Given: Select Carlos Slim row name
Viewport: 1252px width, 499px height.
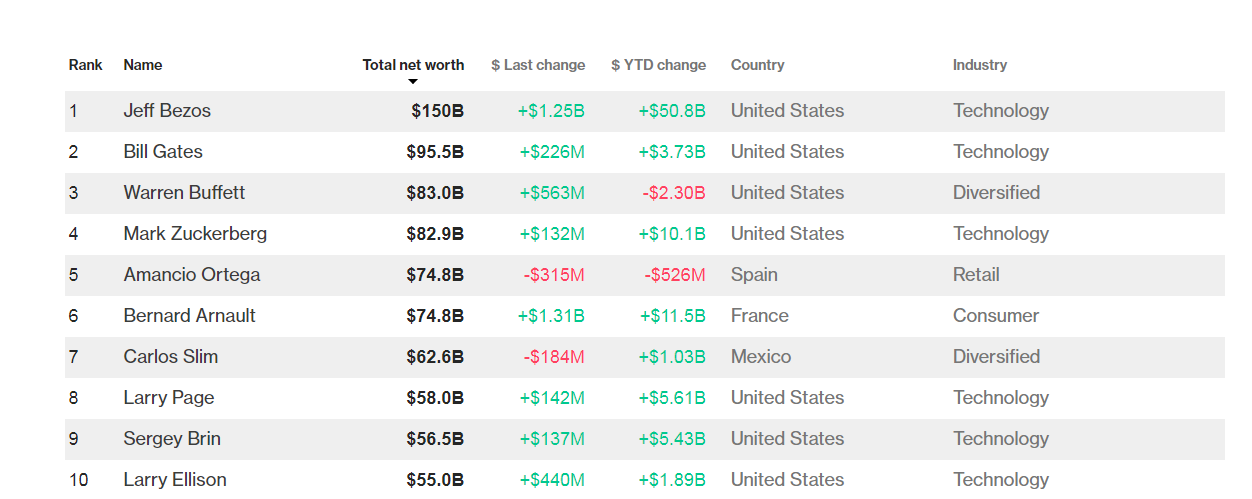Looking at the screenshot, I should click(x=171, y=357).
